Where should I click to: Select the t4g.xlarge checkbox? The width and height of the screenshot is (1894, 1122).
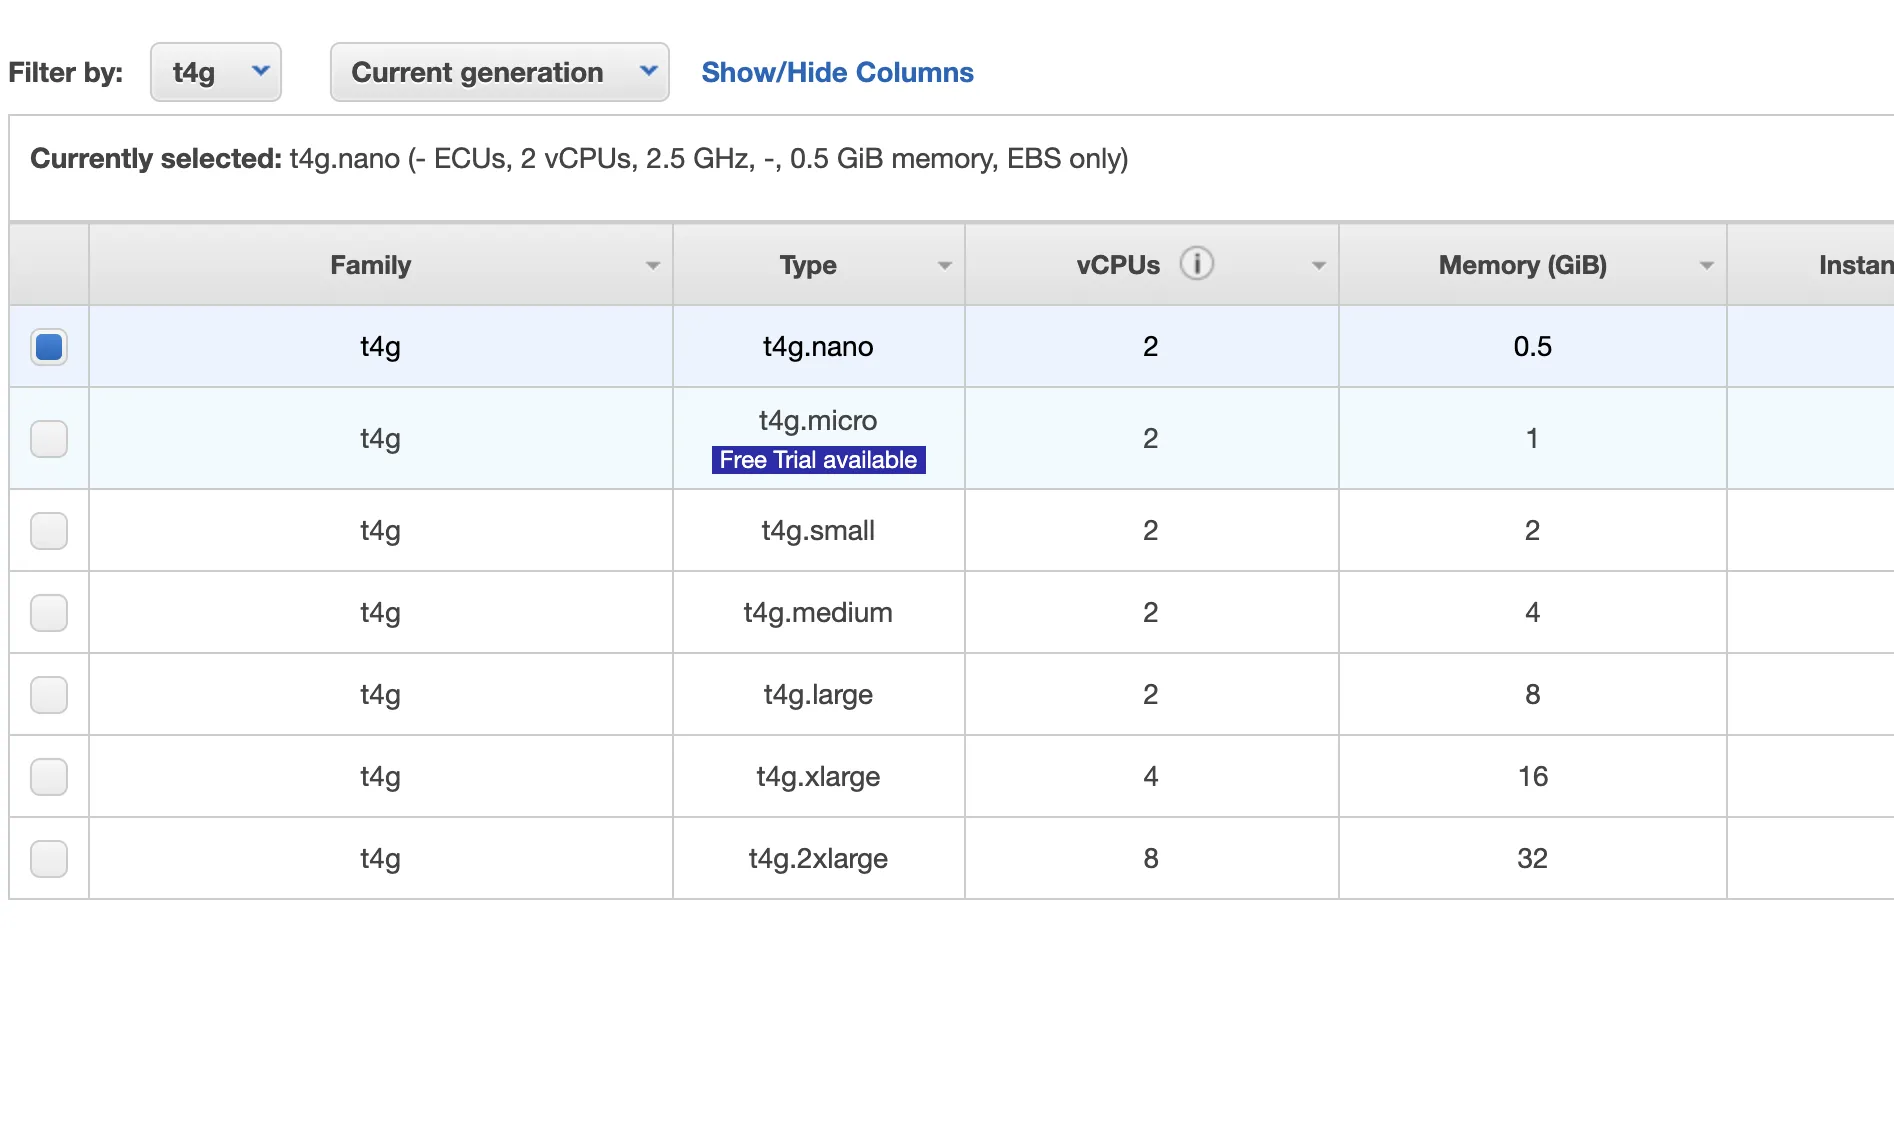pyautogui.click(x=49, y=777)
